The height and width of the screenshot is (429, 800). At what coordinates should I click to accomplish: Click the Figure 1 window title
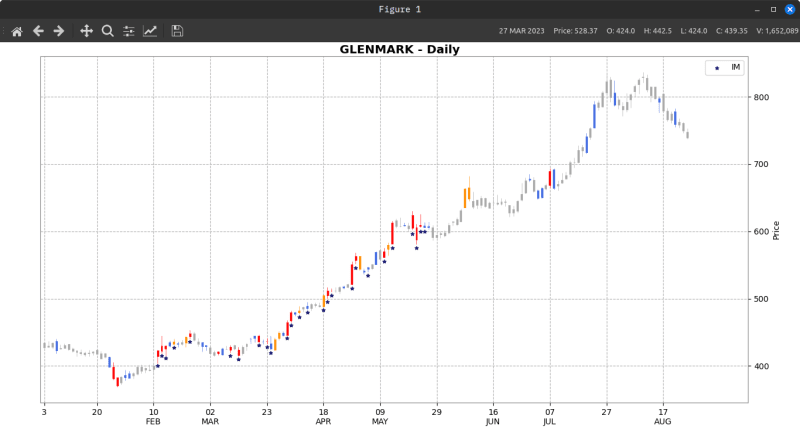tap(399, 9)
